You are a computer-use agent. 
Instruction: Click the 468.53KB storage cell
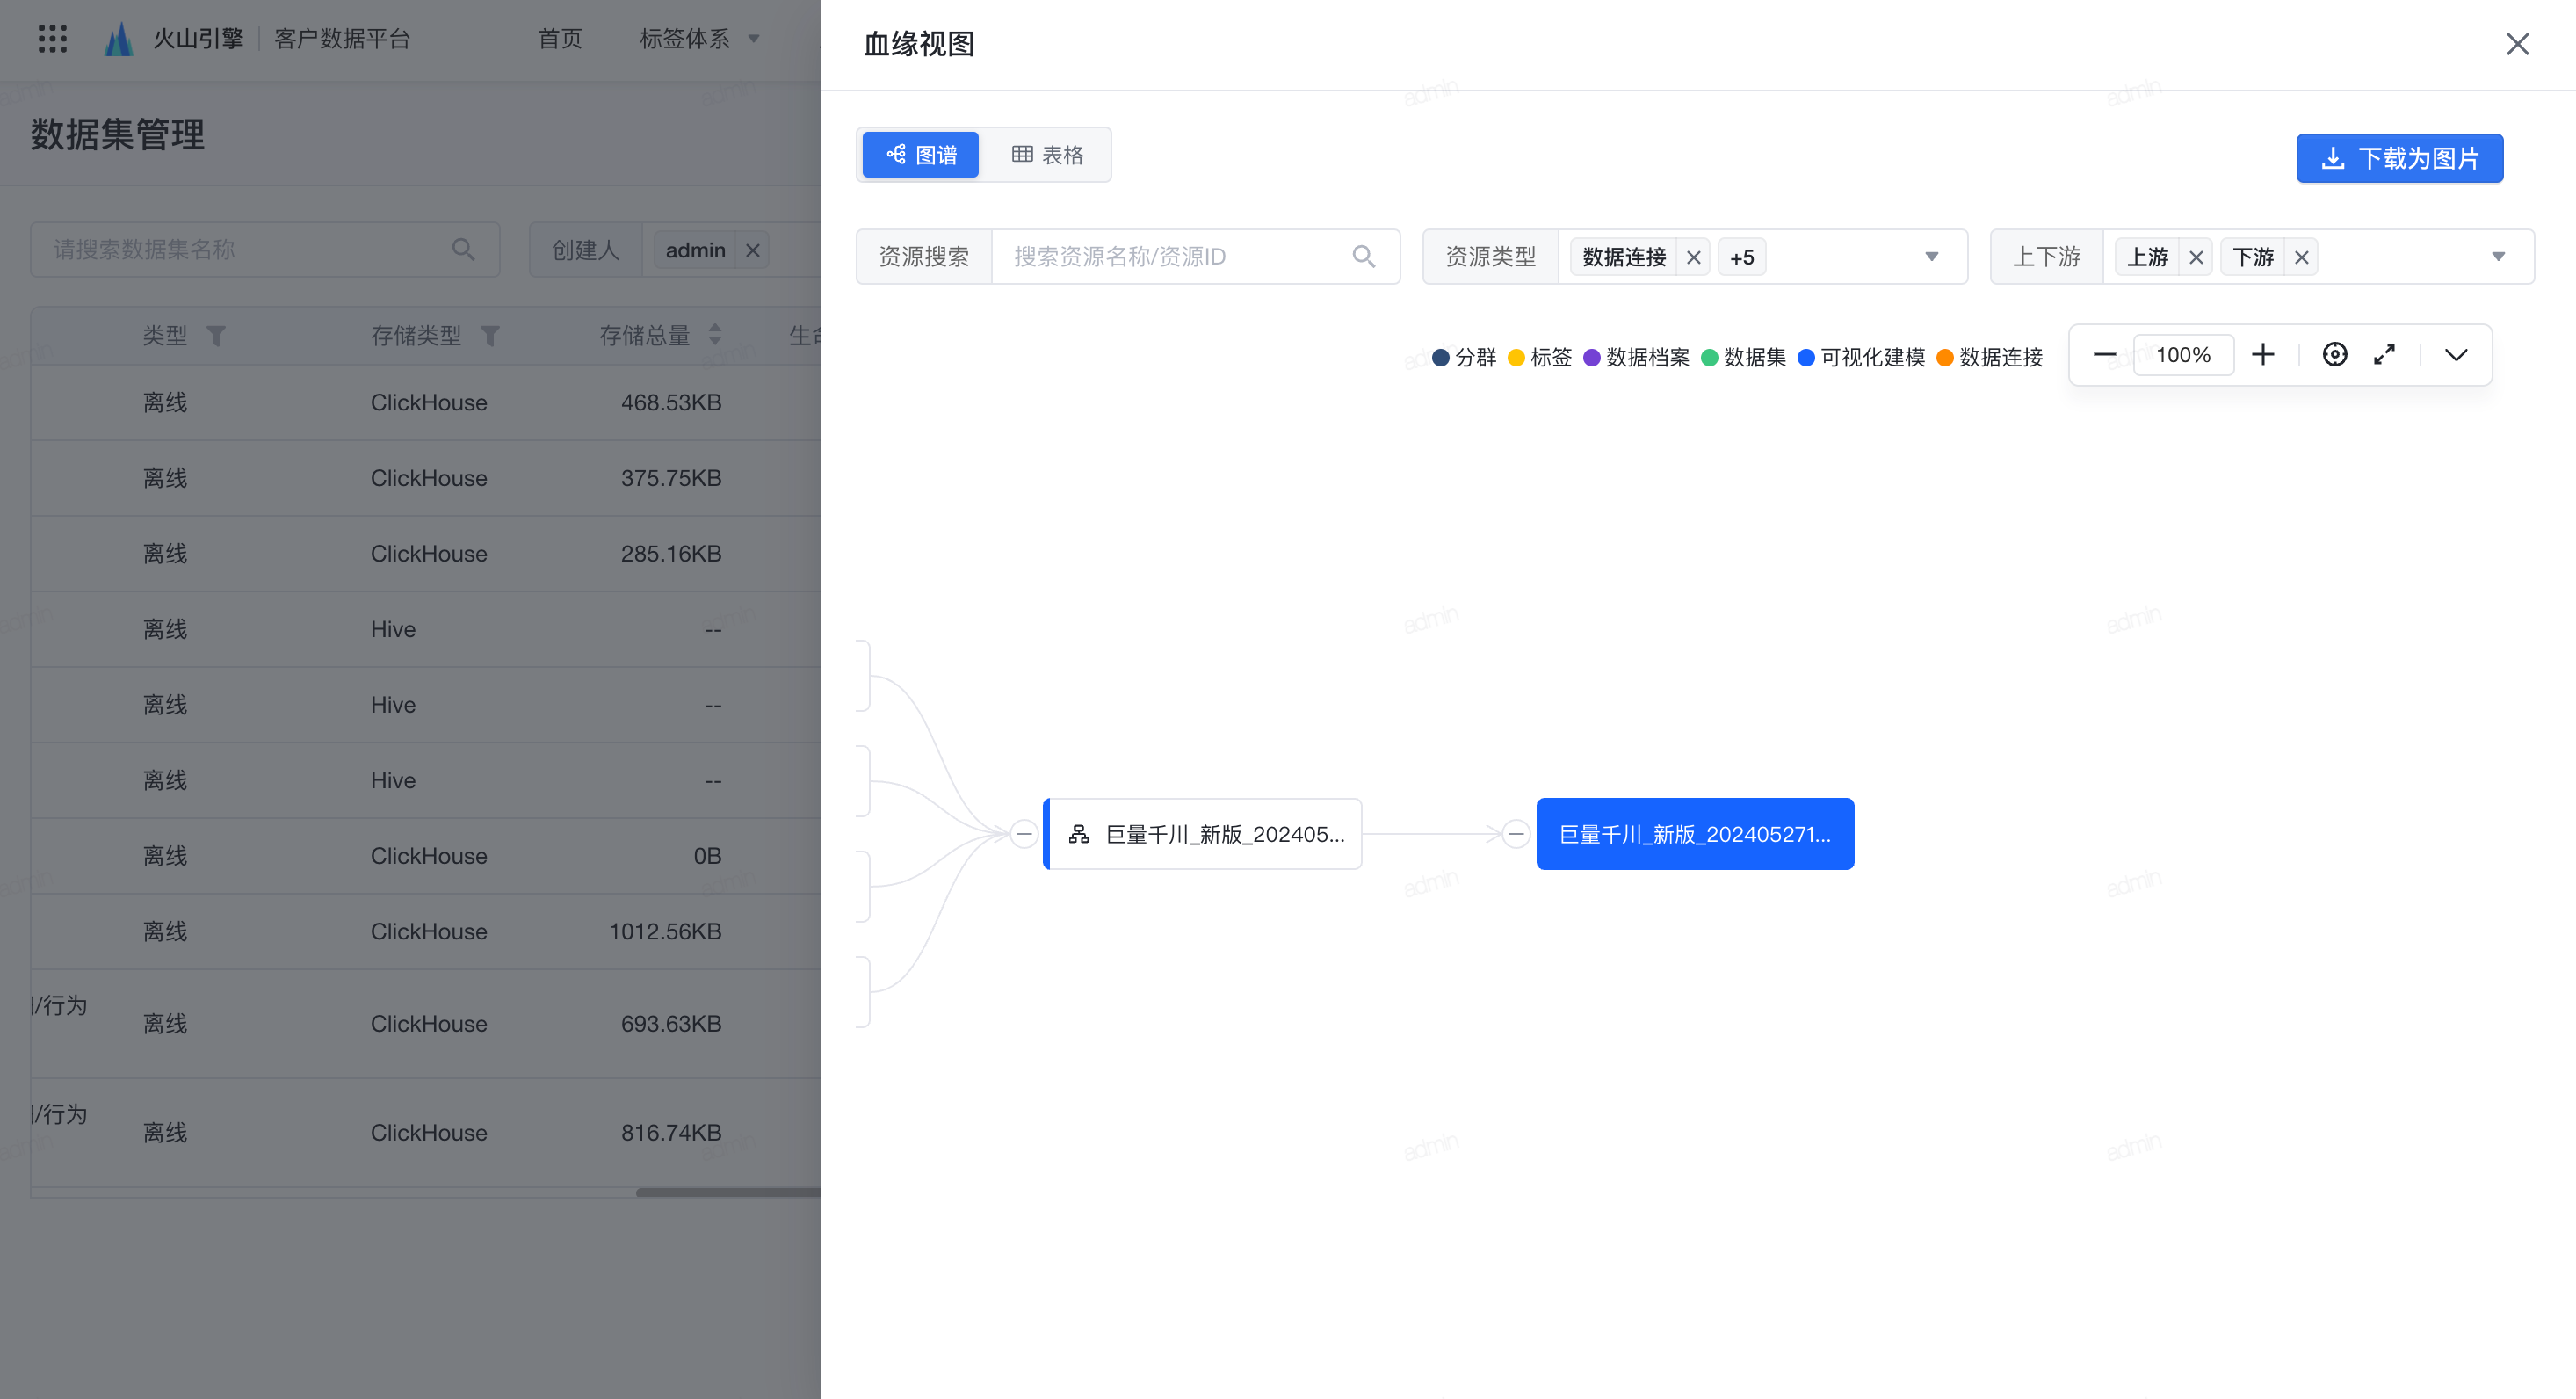tap(670, 402)
